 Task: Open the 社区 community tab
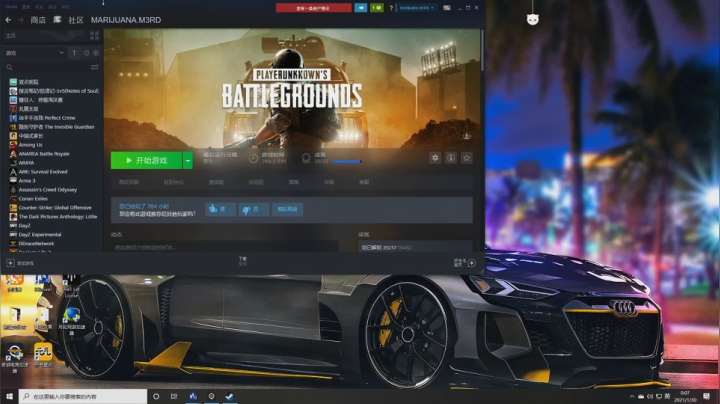(76, 20)
